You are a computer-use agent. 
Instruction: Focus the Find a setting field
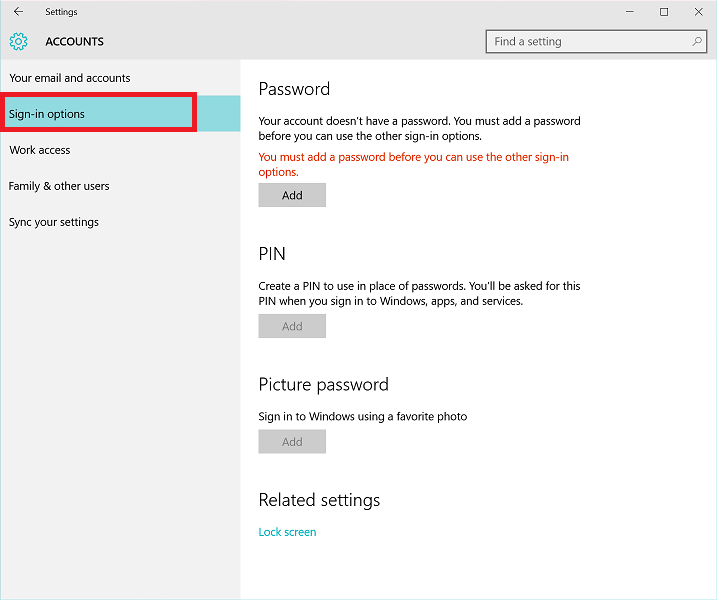click(x=596, y=42)
